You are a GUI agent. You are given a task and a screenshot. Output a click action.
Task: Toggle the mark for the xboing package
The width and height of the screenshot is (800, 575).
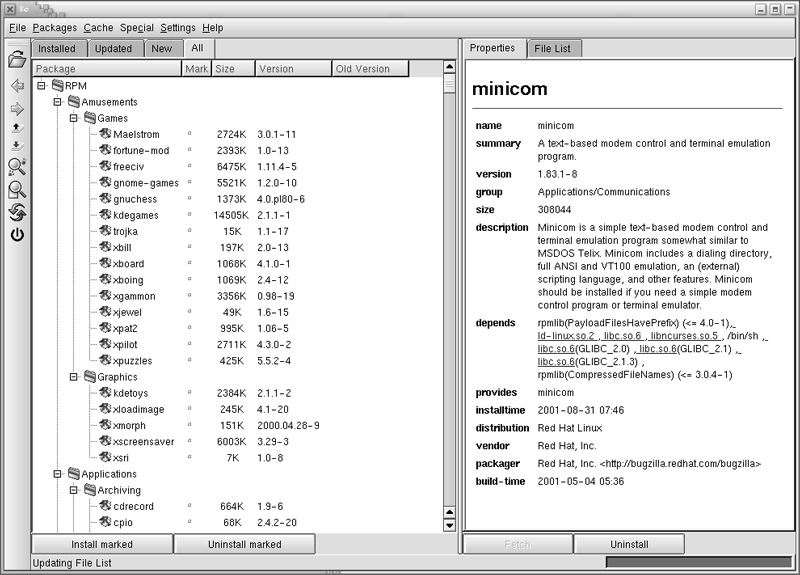[x=189, y=280]
